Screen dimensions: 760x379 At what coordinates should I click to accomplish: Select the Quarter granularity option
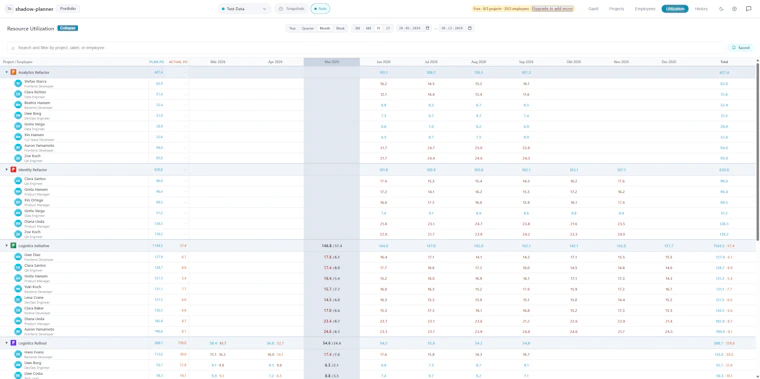(x=308, y=28)
